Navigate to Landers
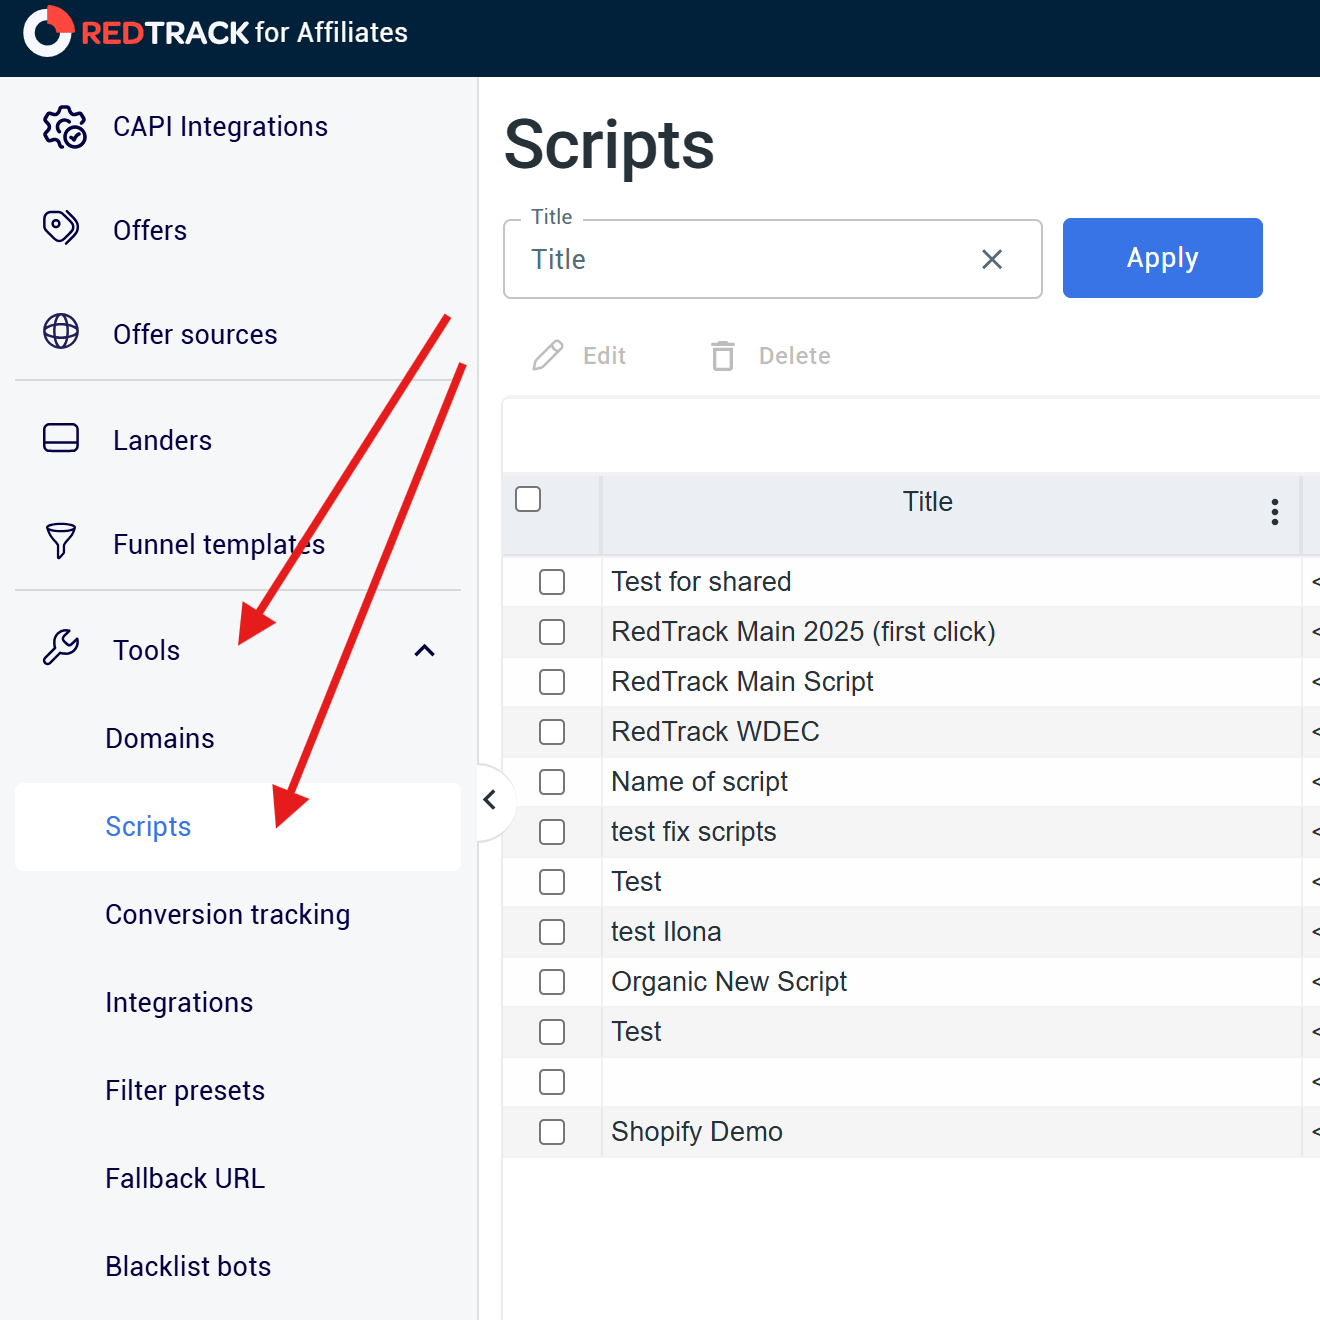Screen dimensions: 1320x1320 pyautogui.click(x=162, y=441)
